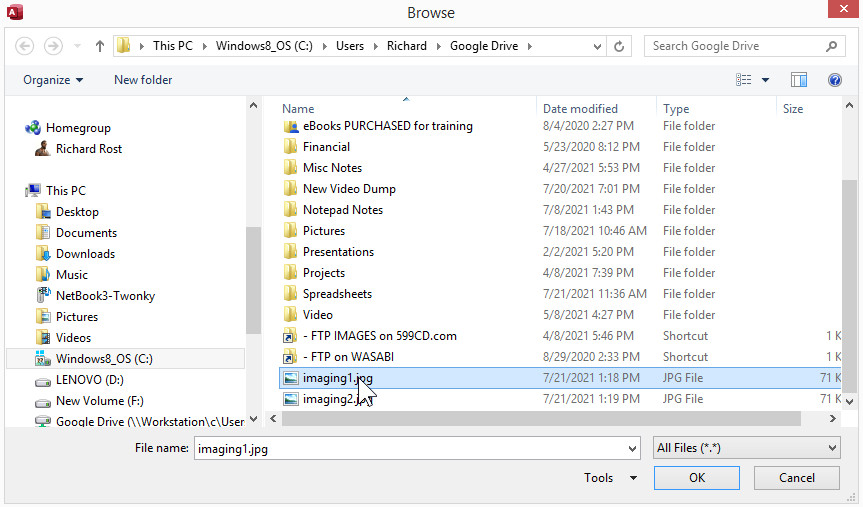Open the All Files type dropdown
This screenshot has width=863, height=507.
tap(745, 448)
